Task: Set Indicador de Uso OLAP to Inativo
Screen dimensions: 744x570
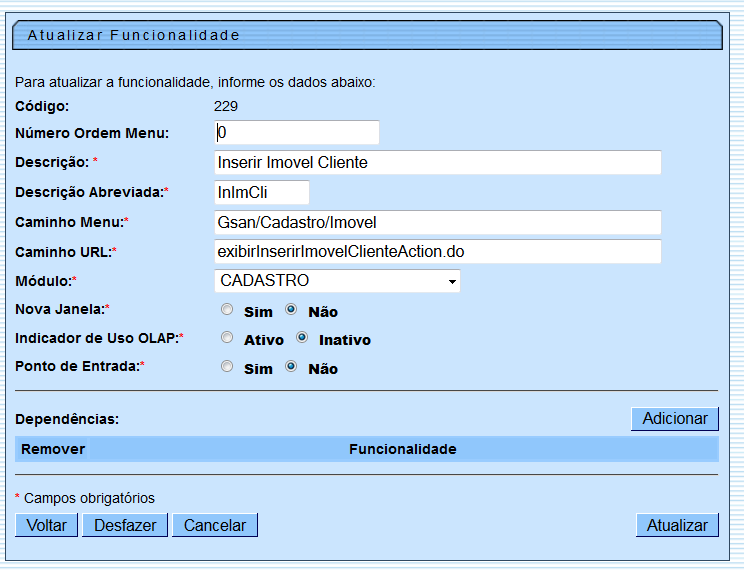Action: pos(302,338)
